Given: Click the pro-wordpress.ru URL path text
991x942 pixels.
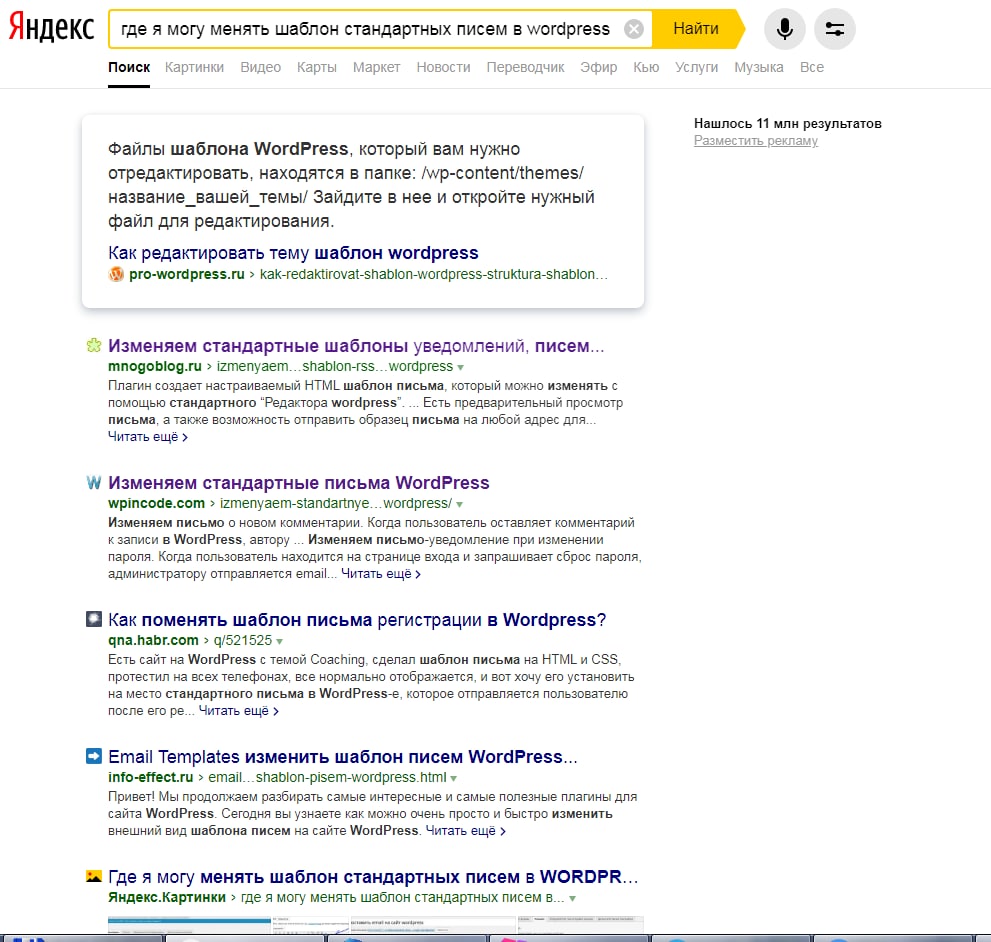Looking at the screenshot, I should point(434,274).
